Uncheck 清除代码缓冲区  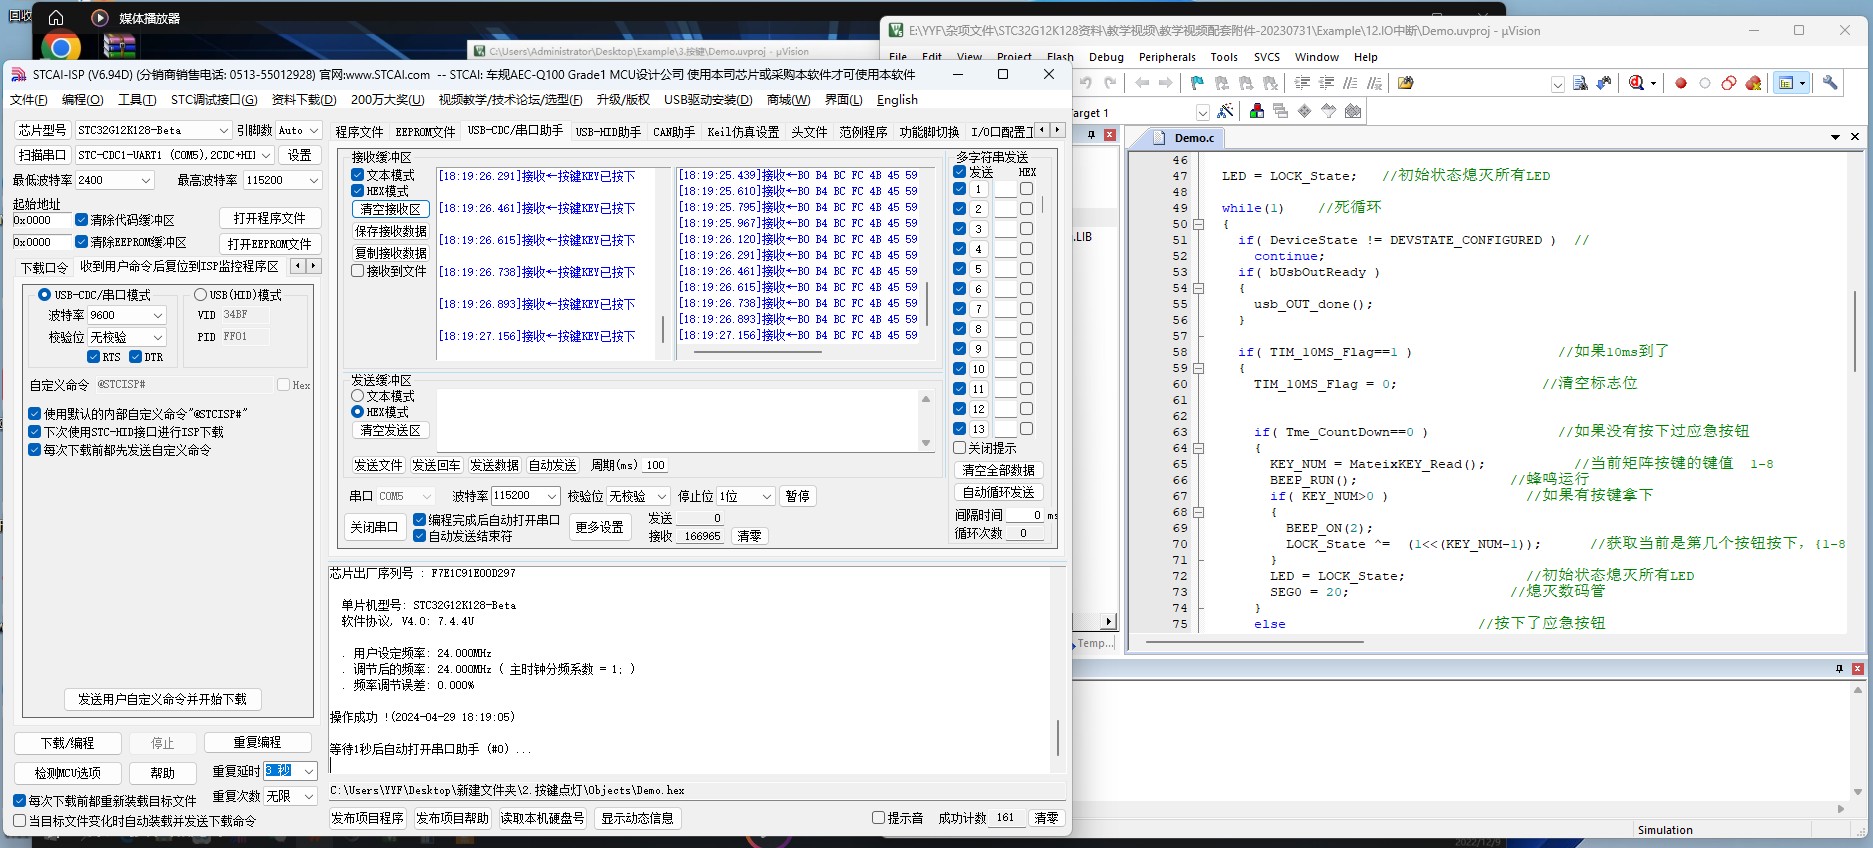[82, 220]
